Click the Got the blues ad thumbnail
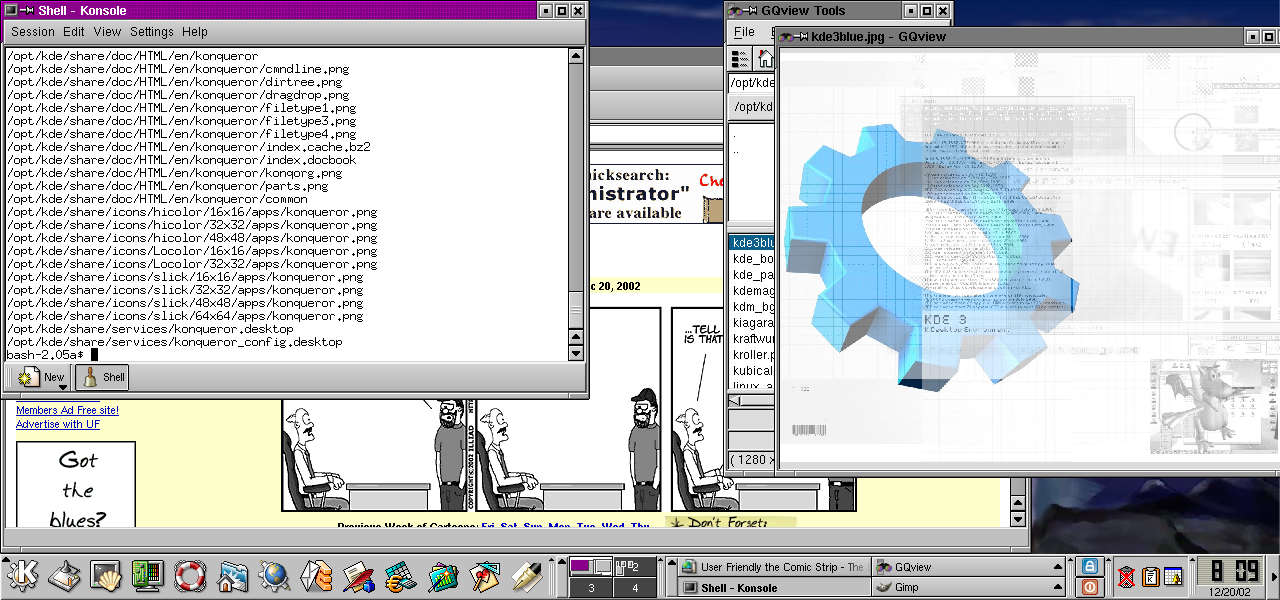 click(x=76, y=484)
